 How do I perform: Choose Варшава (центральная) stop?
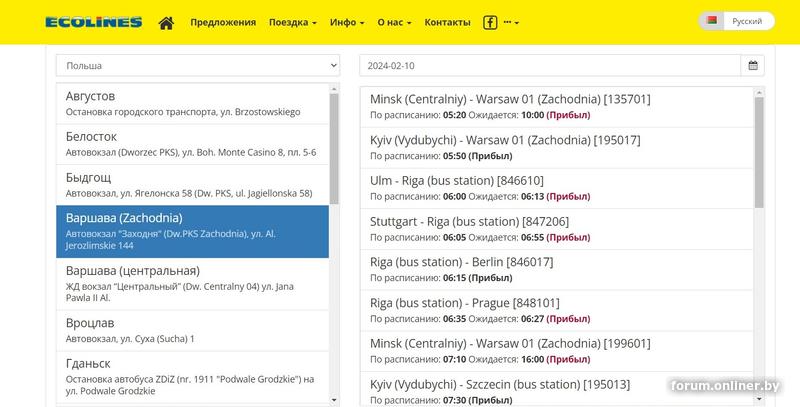click(192, 284)
